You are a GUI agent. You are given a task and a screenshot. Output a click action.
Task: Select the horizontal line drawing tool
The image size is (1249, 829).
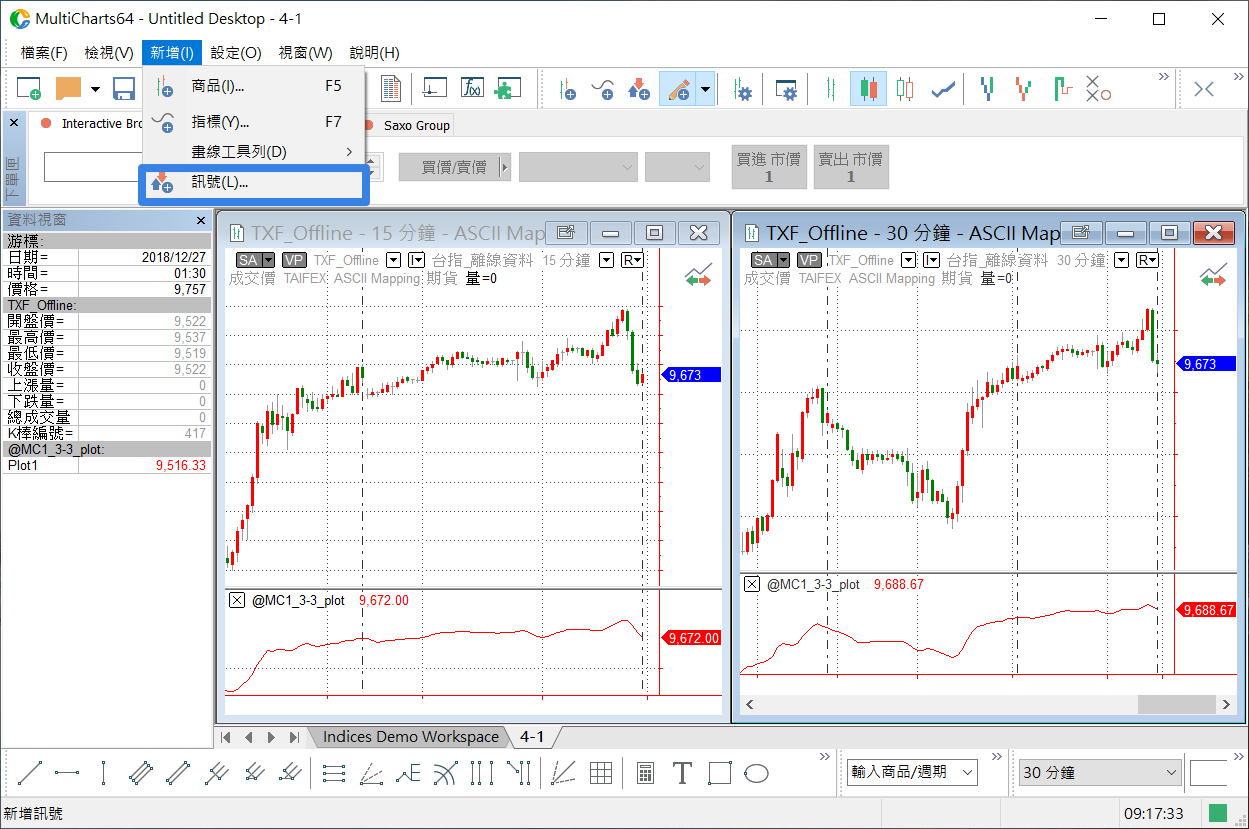point(67,772)
